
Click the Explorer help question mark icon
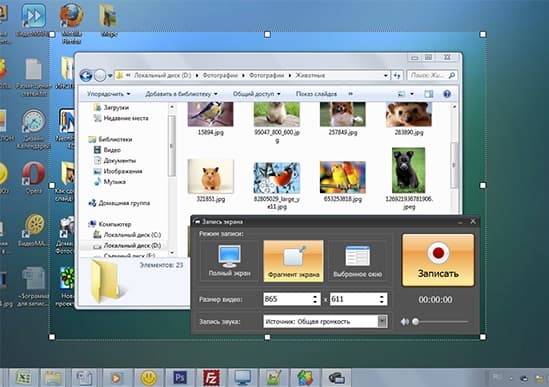click(447, 94)
